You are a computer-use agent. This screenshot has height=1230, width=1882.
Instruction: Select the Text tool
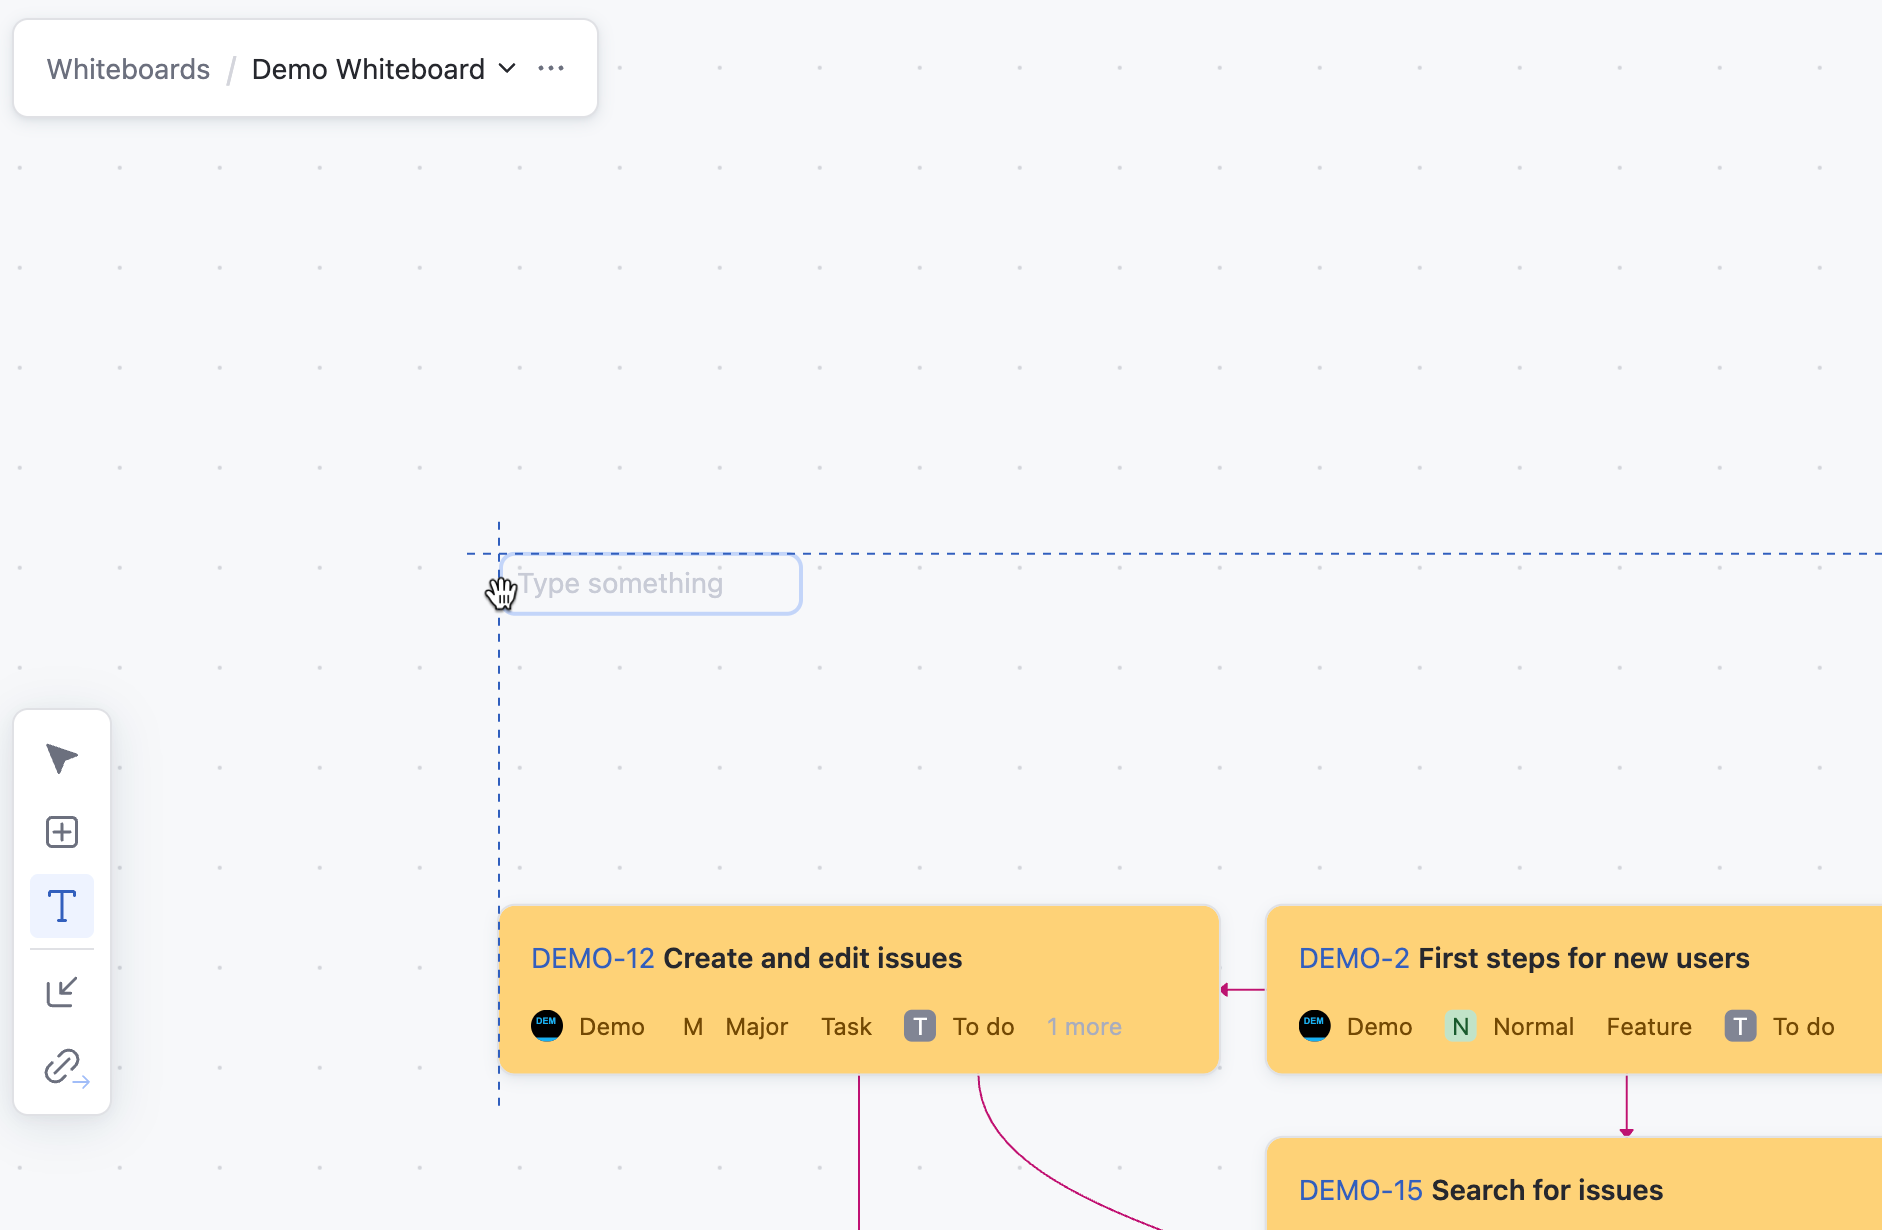(62, 906)
